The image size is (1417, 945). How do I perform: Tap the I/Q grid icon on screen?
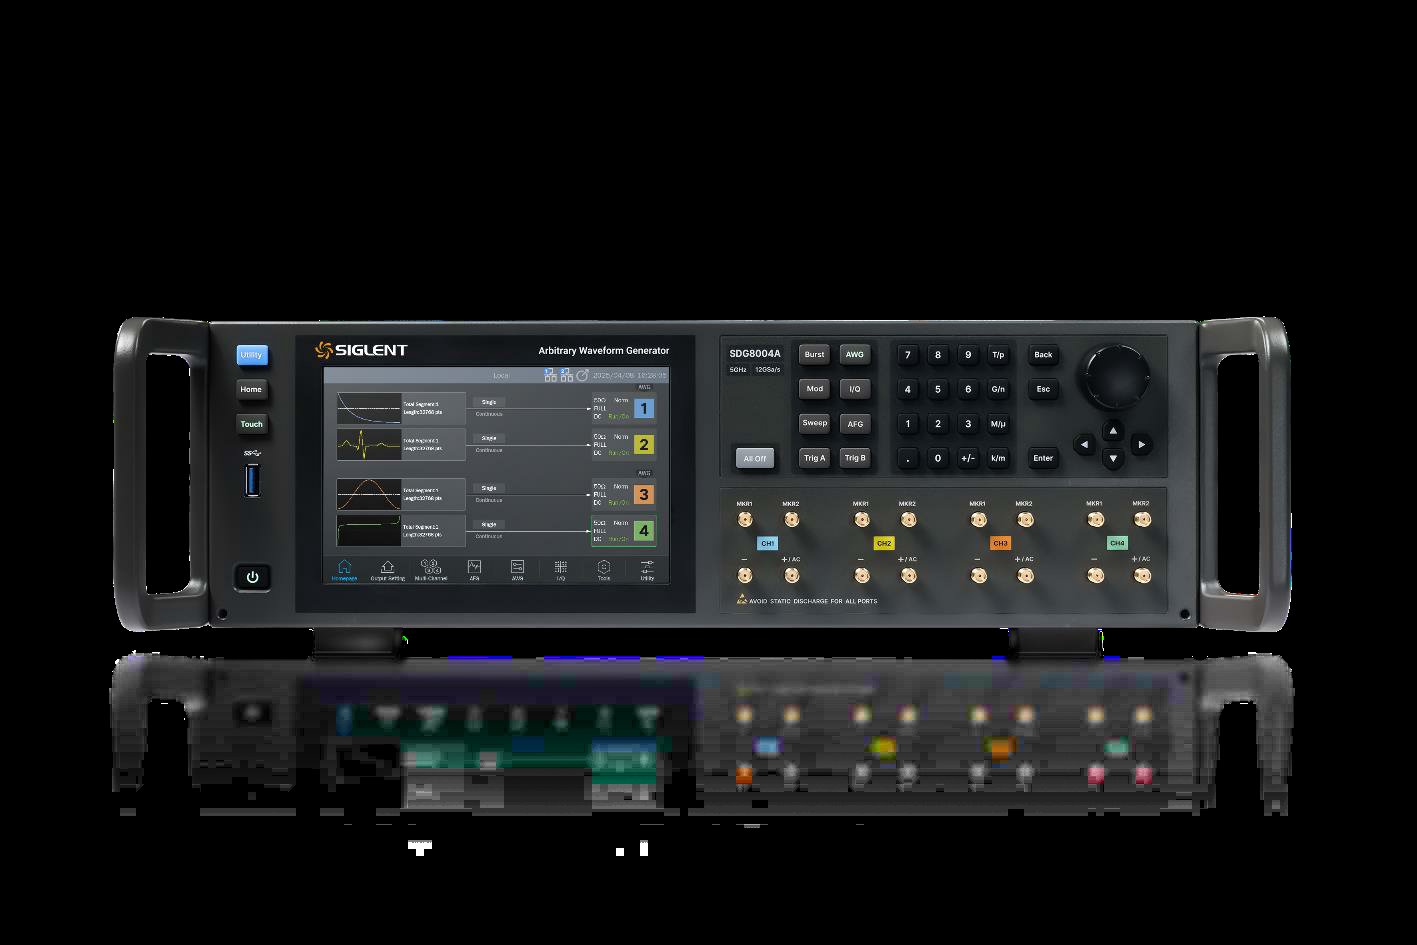[560, 568]
